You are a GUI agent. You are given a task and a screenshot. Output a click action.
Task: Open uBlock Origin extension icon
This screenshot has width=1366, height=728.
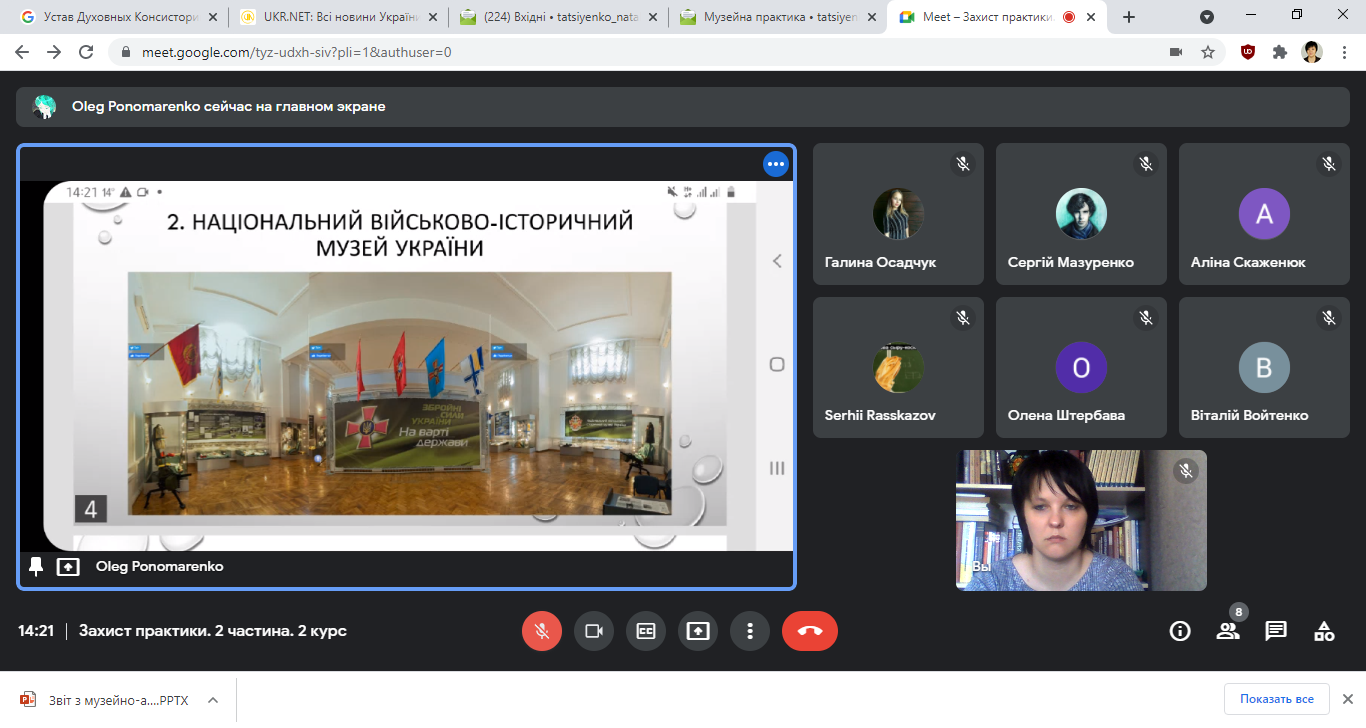coord(1248,52)
